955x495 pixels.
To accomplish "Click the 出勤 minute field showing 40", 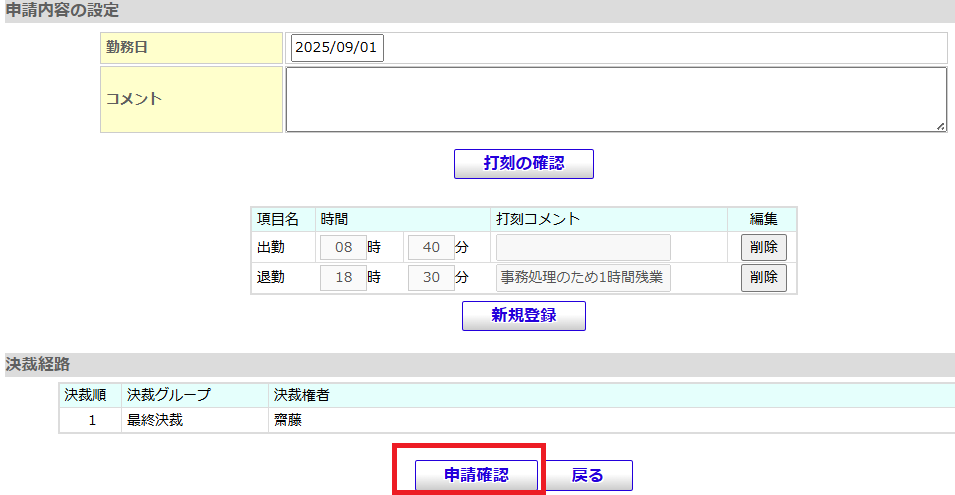I will point(431,247).
